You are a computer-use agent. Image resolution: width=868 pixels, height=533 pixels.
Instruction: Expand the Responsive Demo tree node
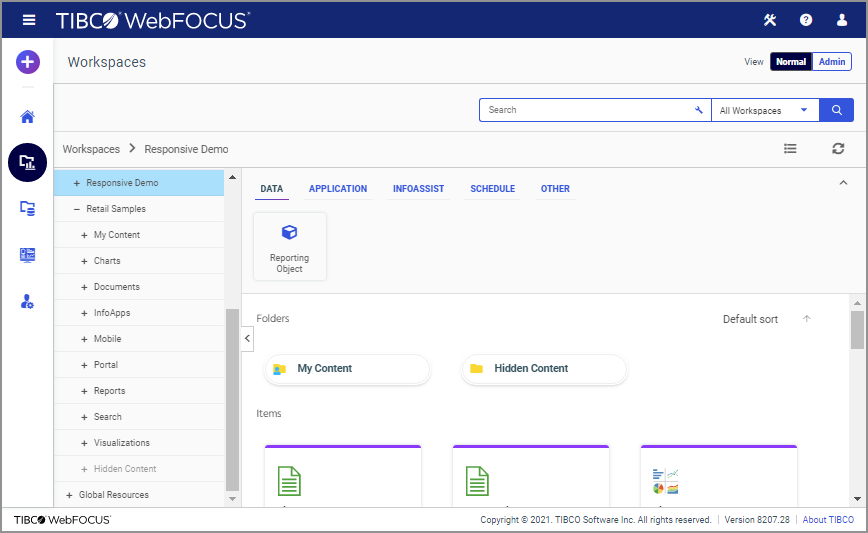(76, 183)
